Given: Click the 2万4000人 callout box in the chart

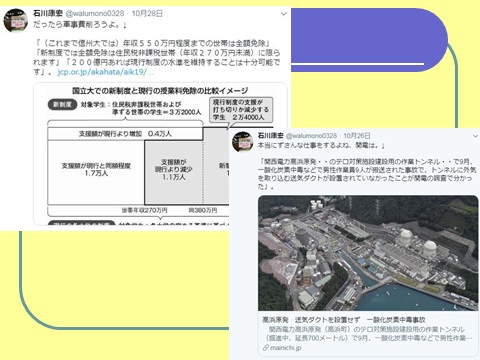Looking at the screenshot, I should click(x=241, y=110).
